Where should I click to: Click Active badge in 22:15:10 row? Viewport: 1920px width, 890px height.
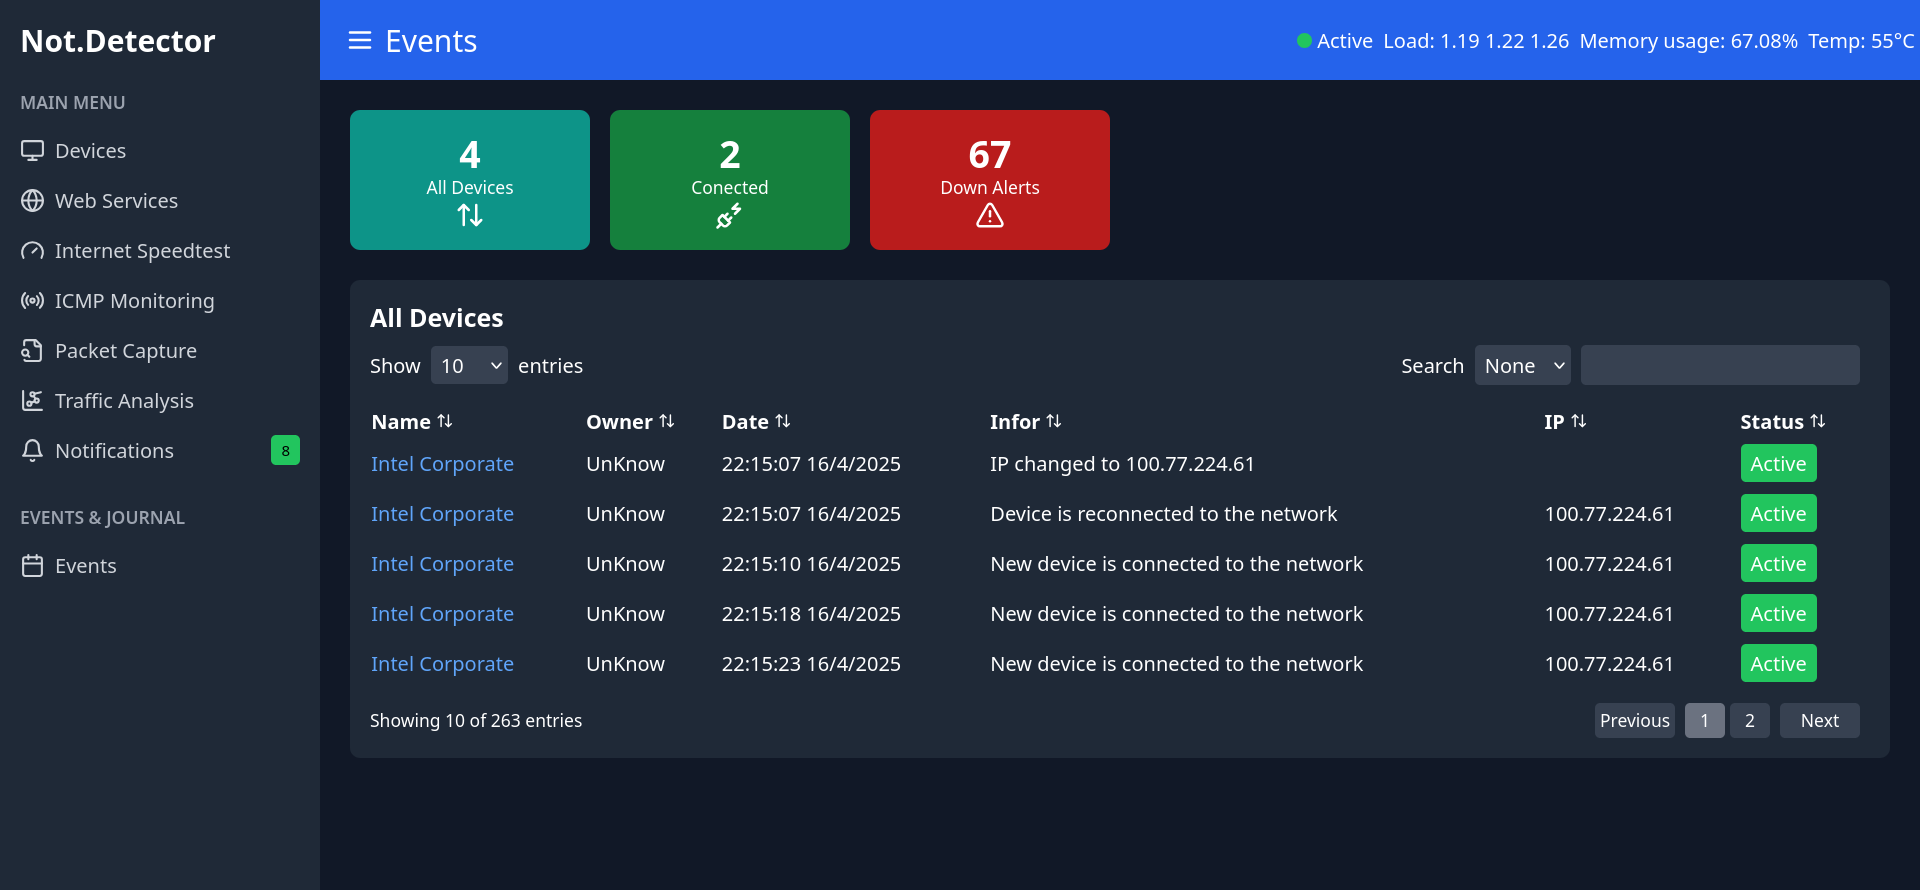click(1778, 563)
